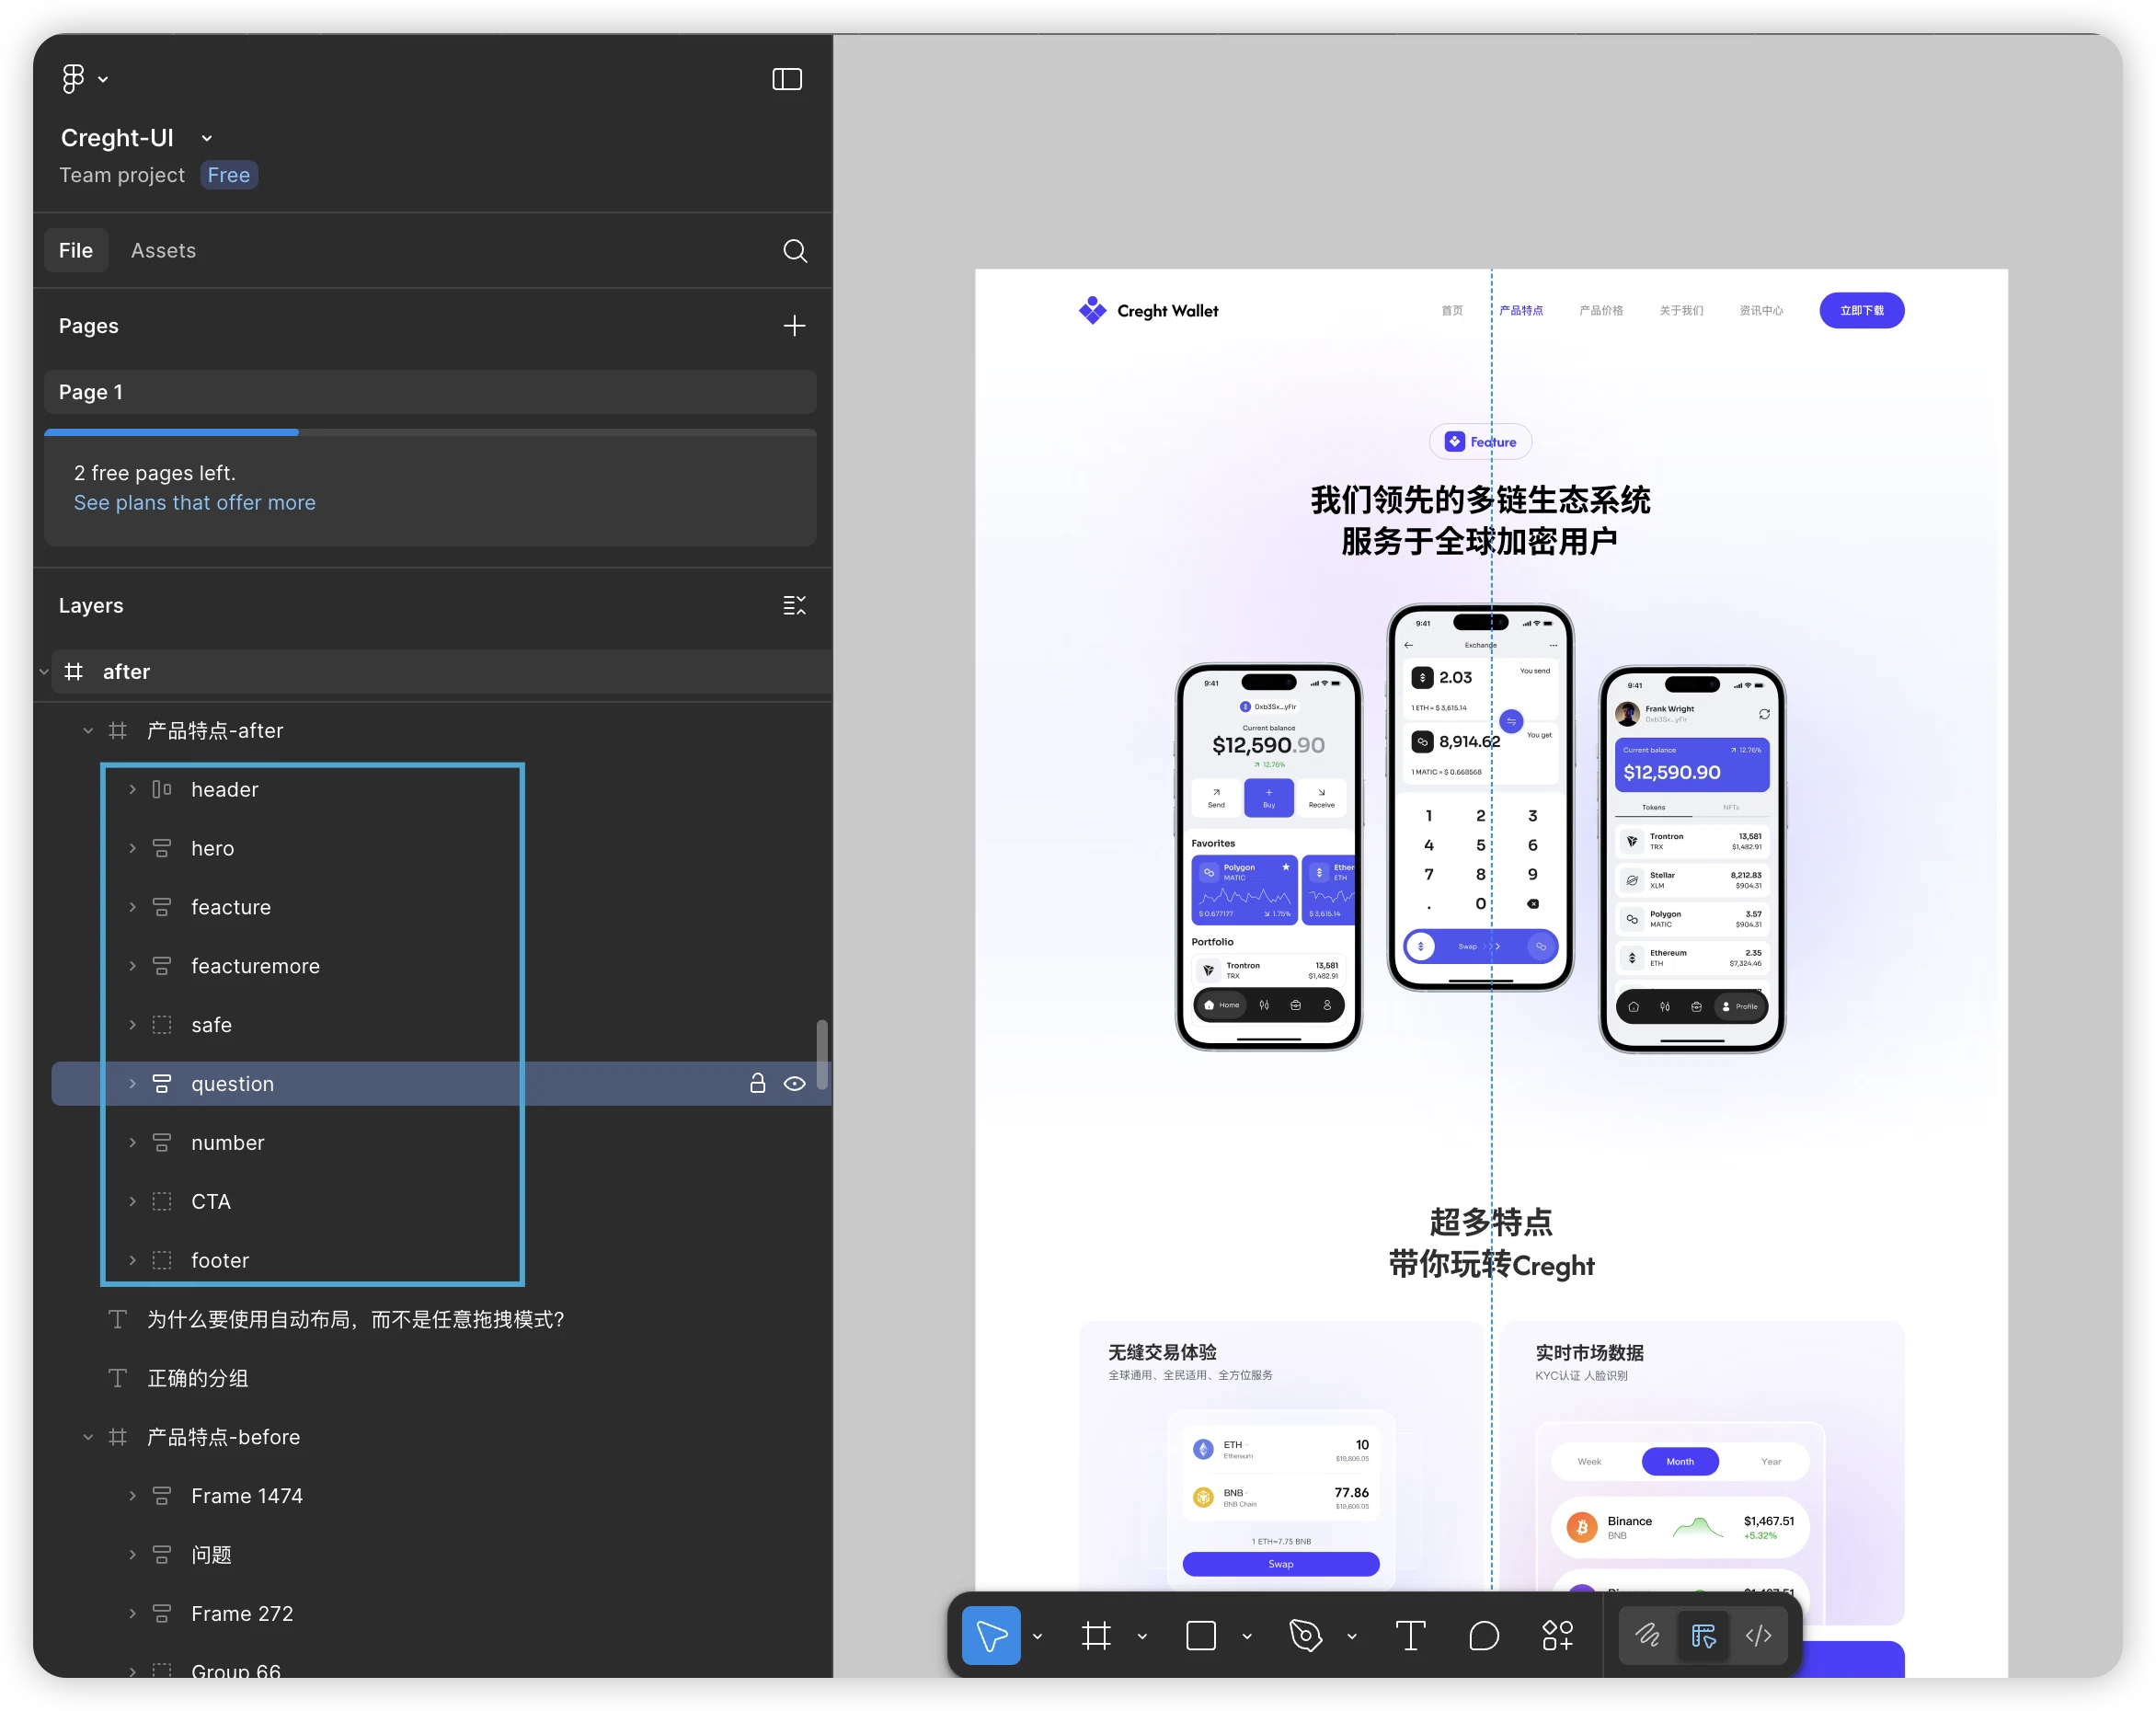The width and height of the screenshot is (2156, 1711).
Task: Collapse all layers icon
Action: 794,605
